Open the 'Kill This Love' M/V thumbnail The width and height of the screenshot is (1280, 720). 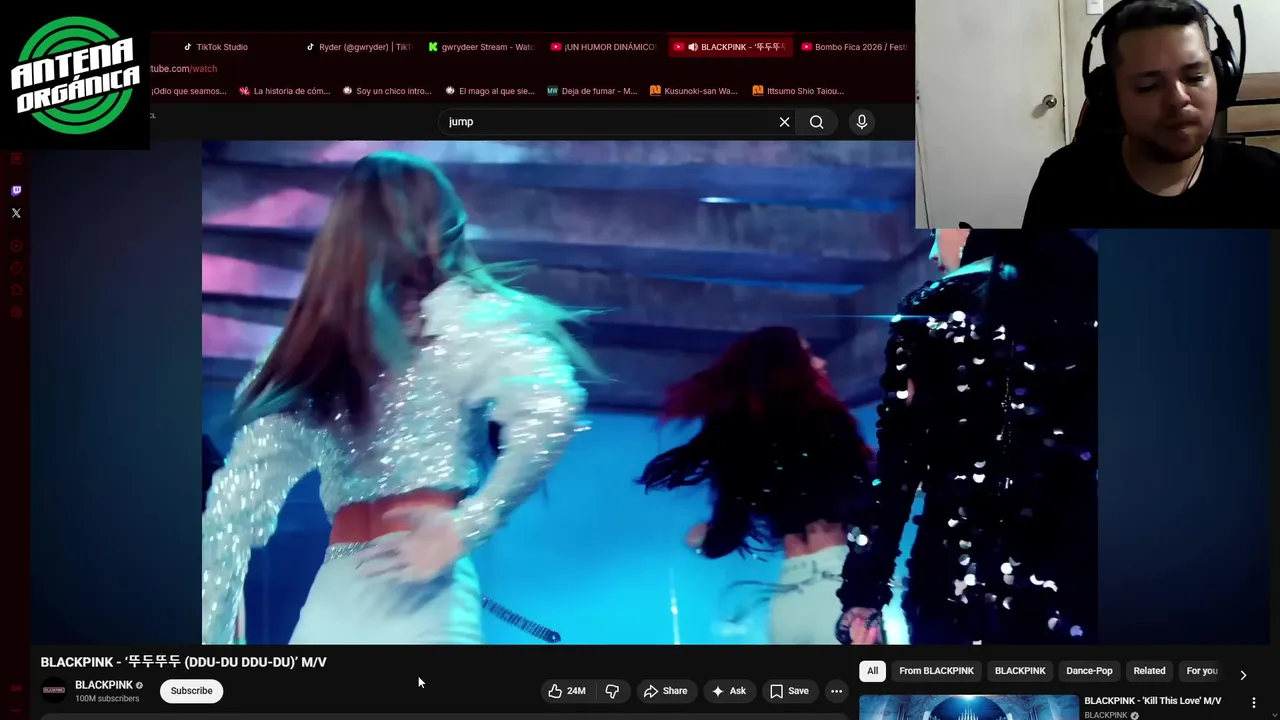[968, 707]
